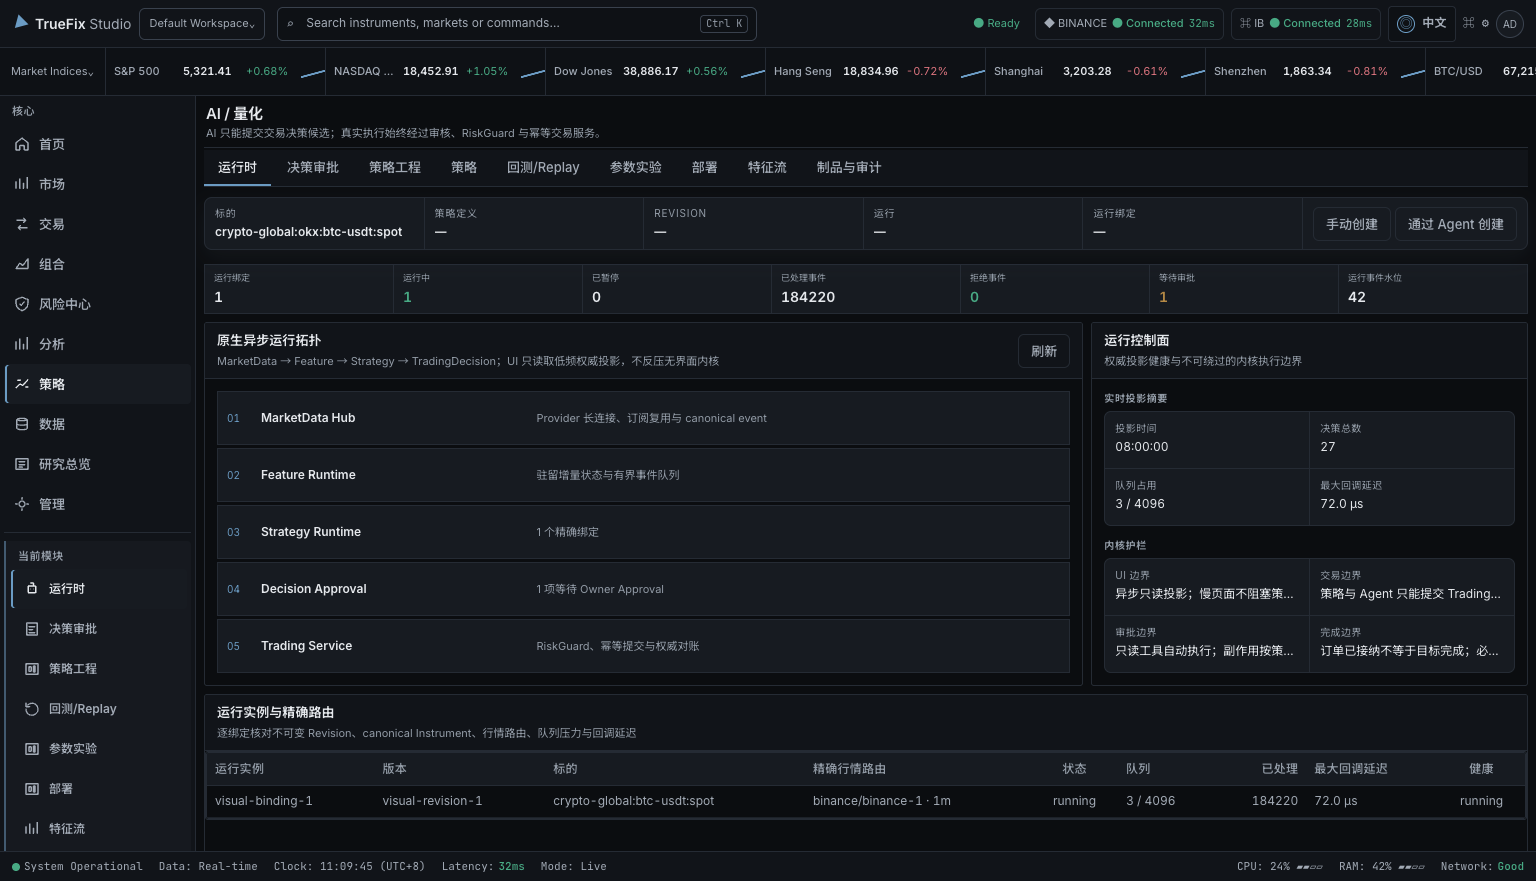Click the 等待审批 pending approval stat card
The height and width of the screenshot is (881, 1536).
(x=1243, y=289)
